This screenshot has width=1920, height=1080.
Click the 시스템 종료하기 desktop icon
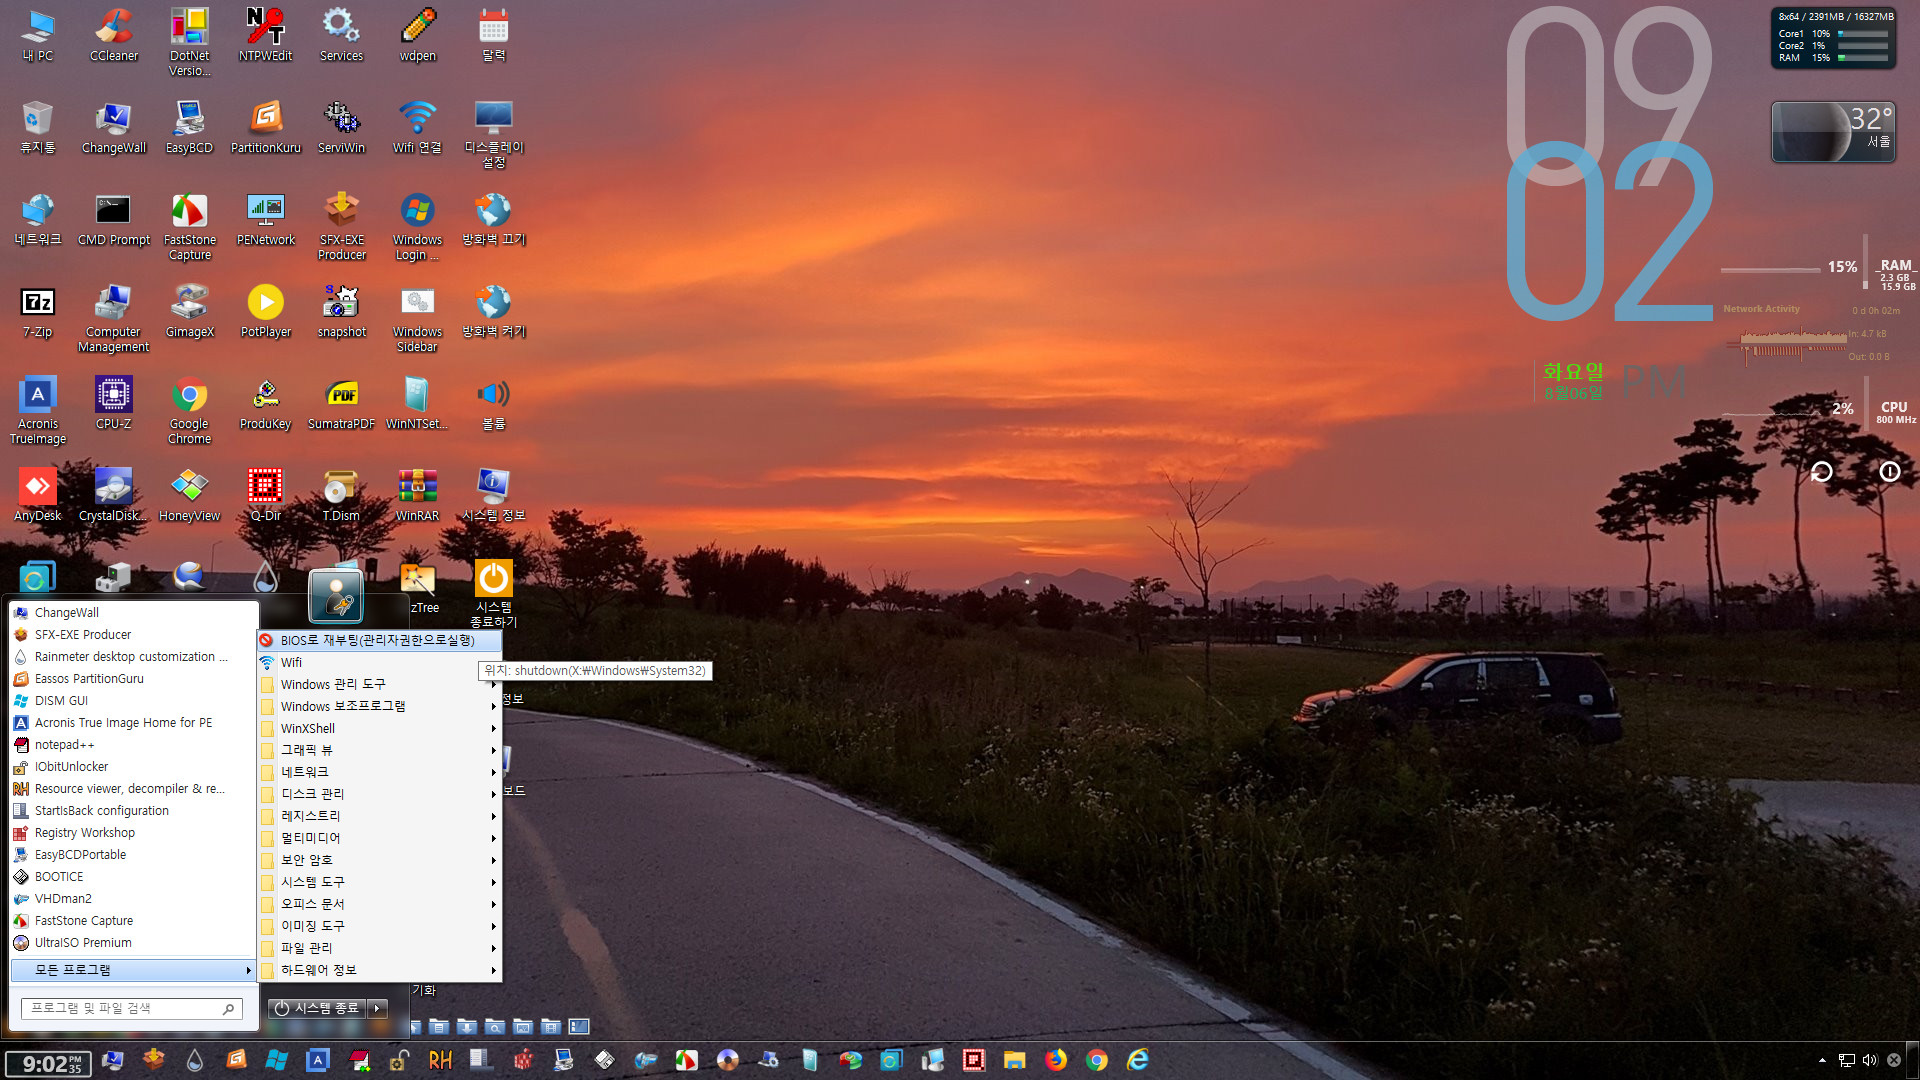[x=493, y=594]
